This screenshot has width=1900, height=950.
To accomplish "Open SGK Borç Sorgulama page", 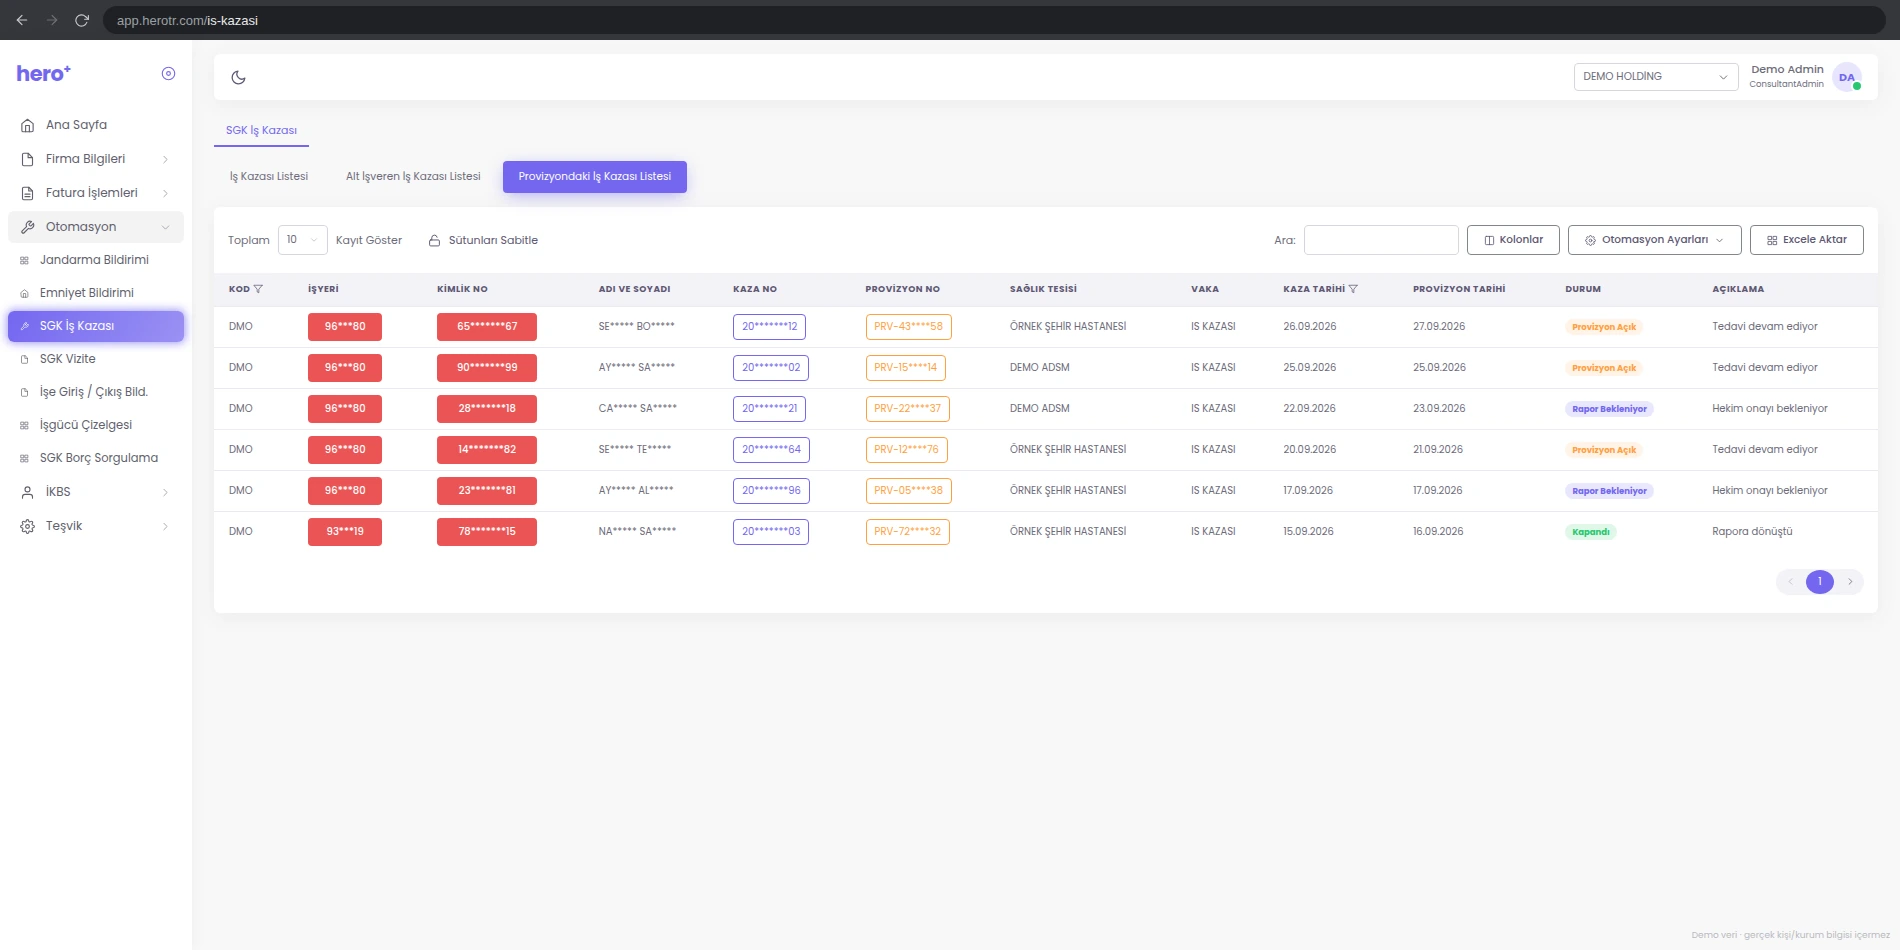I will [x=96, y=458].
